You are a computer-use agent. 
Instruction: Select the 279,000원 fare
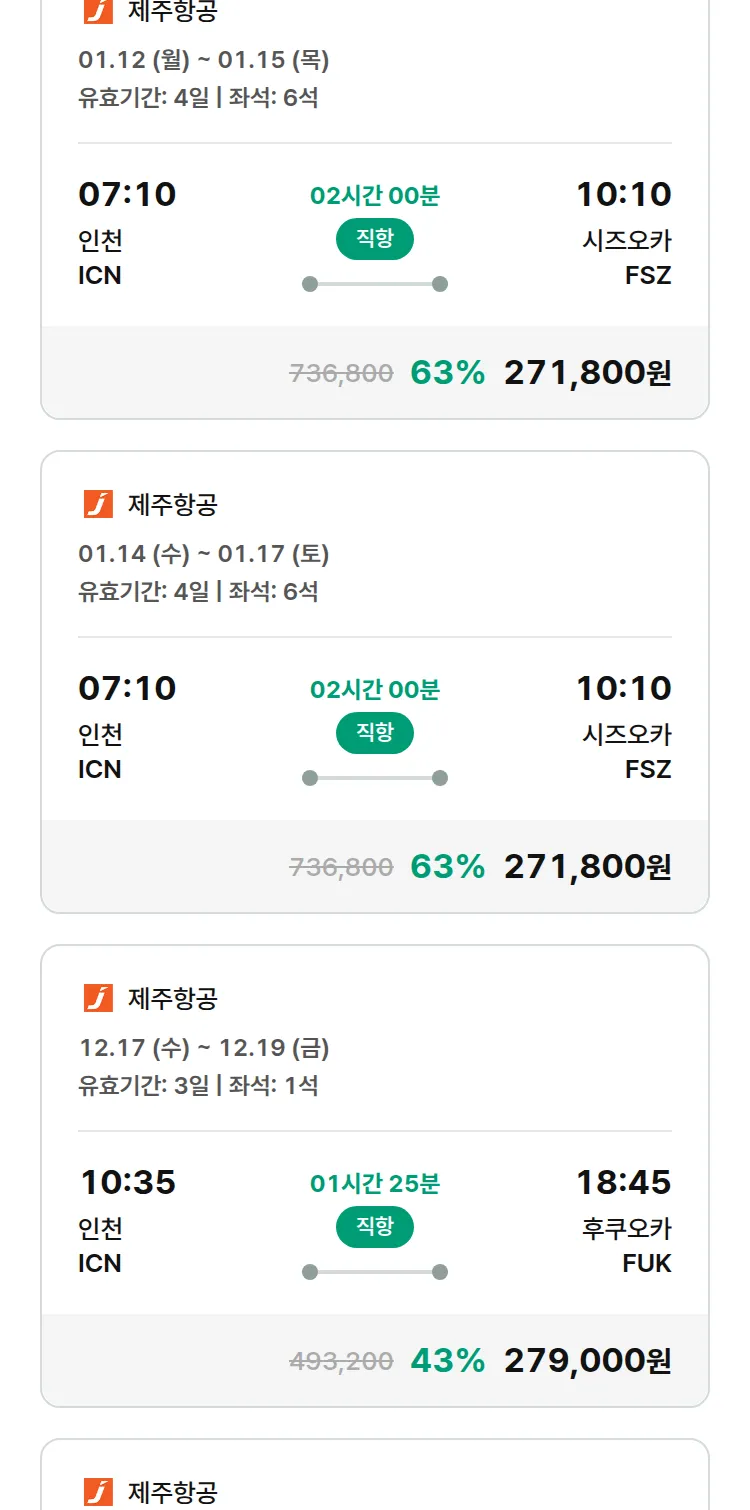click(587, 1361)
